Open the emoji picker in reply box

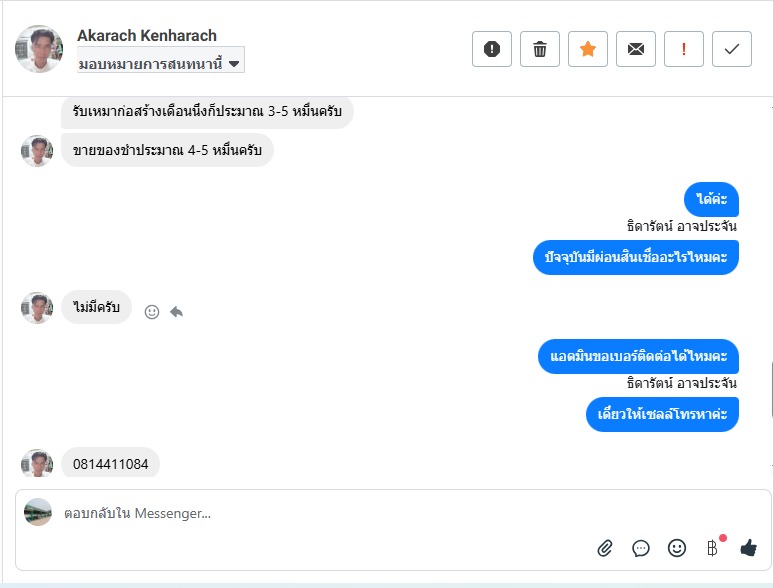coord(677,548)
